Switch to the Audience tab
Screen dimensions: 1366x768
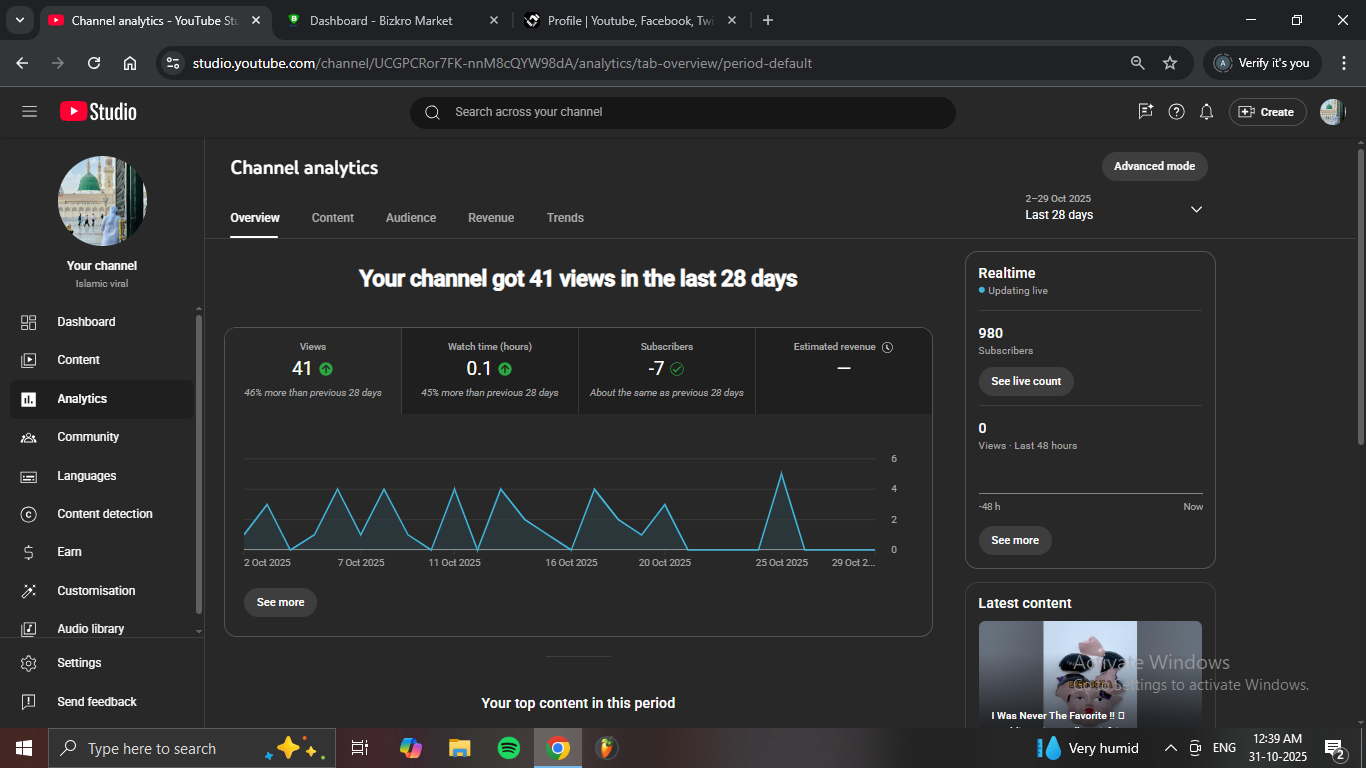pyautogui.click(x=411, y=218)
